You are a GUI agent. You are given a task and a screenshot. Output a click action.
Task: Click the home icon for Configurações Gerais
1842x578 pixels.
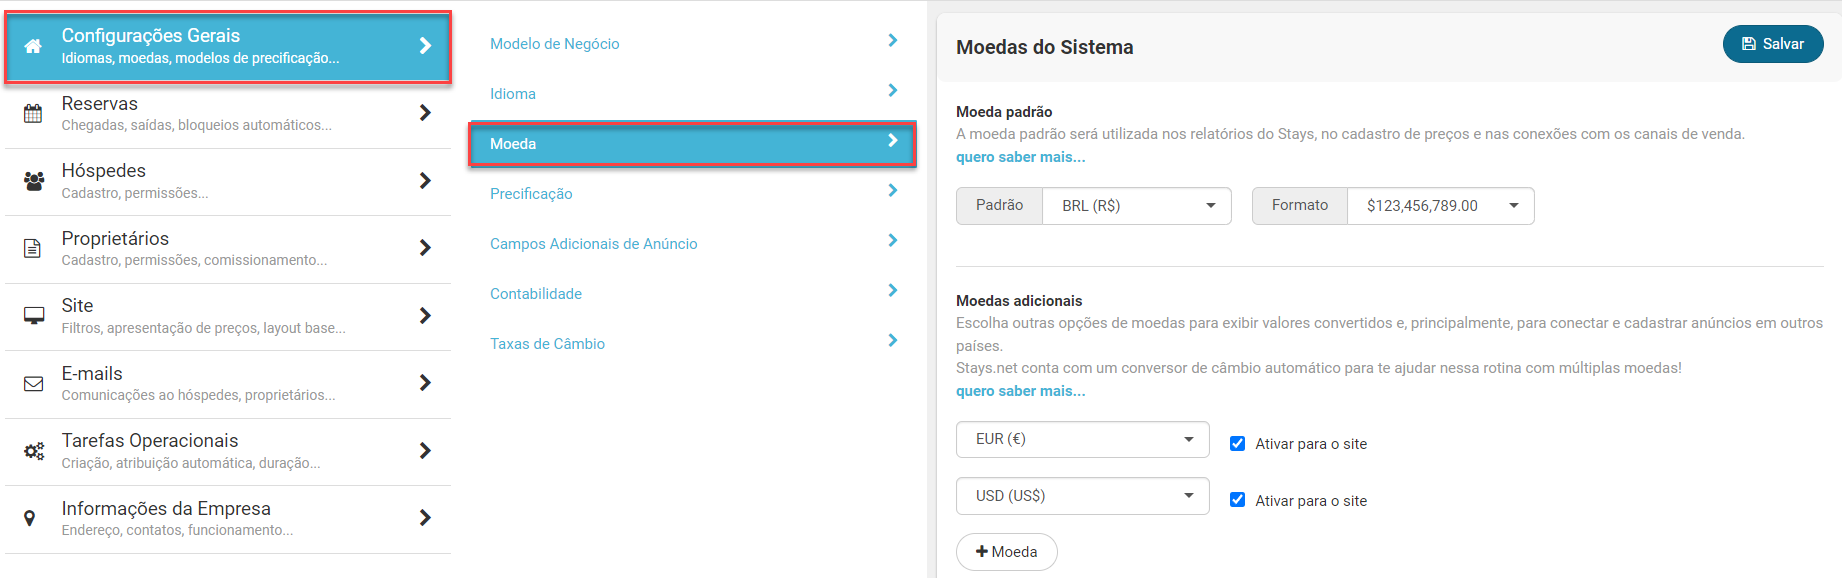click(33, 46)
